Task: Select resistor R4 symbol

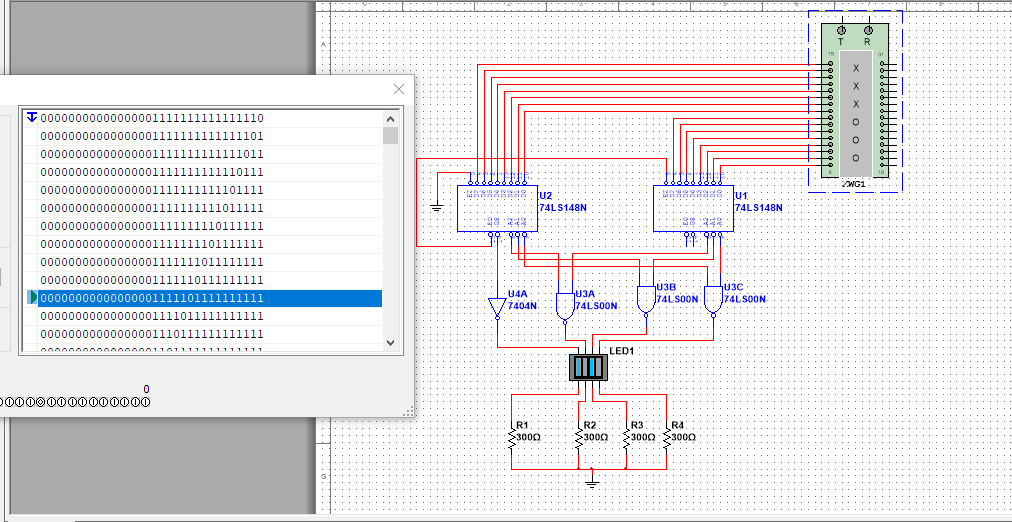Action: 667,439
